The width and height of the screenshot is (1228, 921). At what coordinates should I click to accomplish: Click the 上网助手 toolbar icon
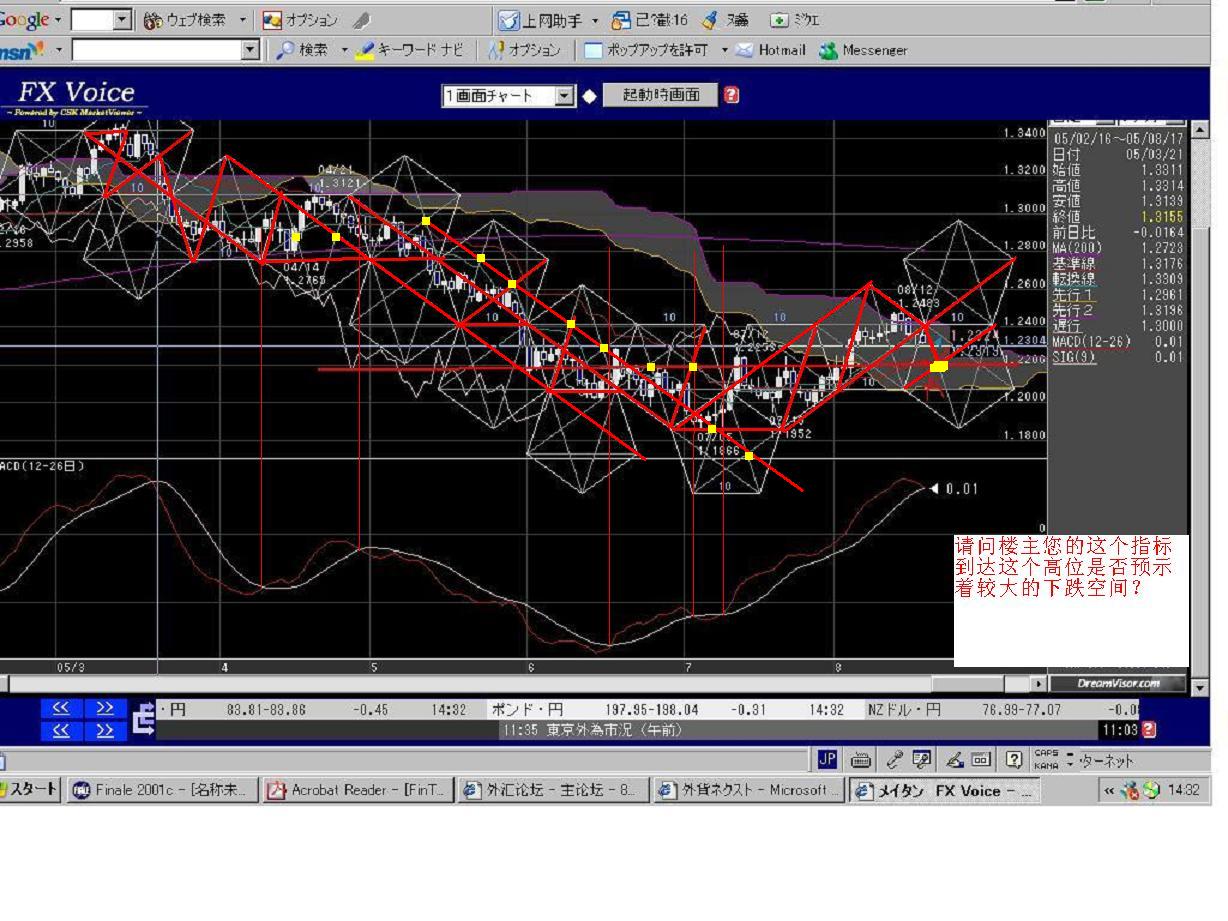click(509, 20)
